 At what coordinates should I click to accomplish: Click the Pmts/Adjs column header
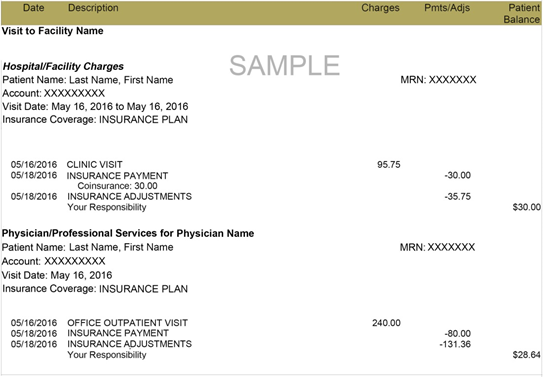coord(447,8)
